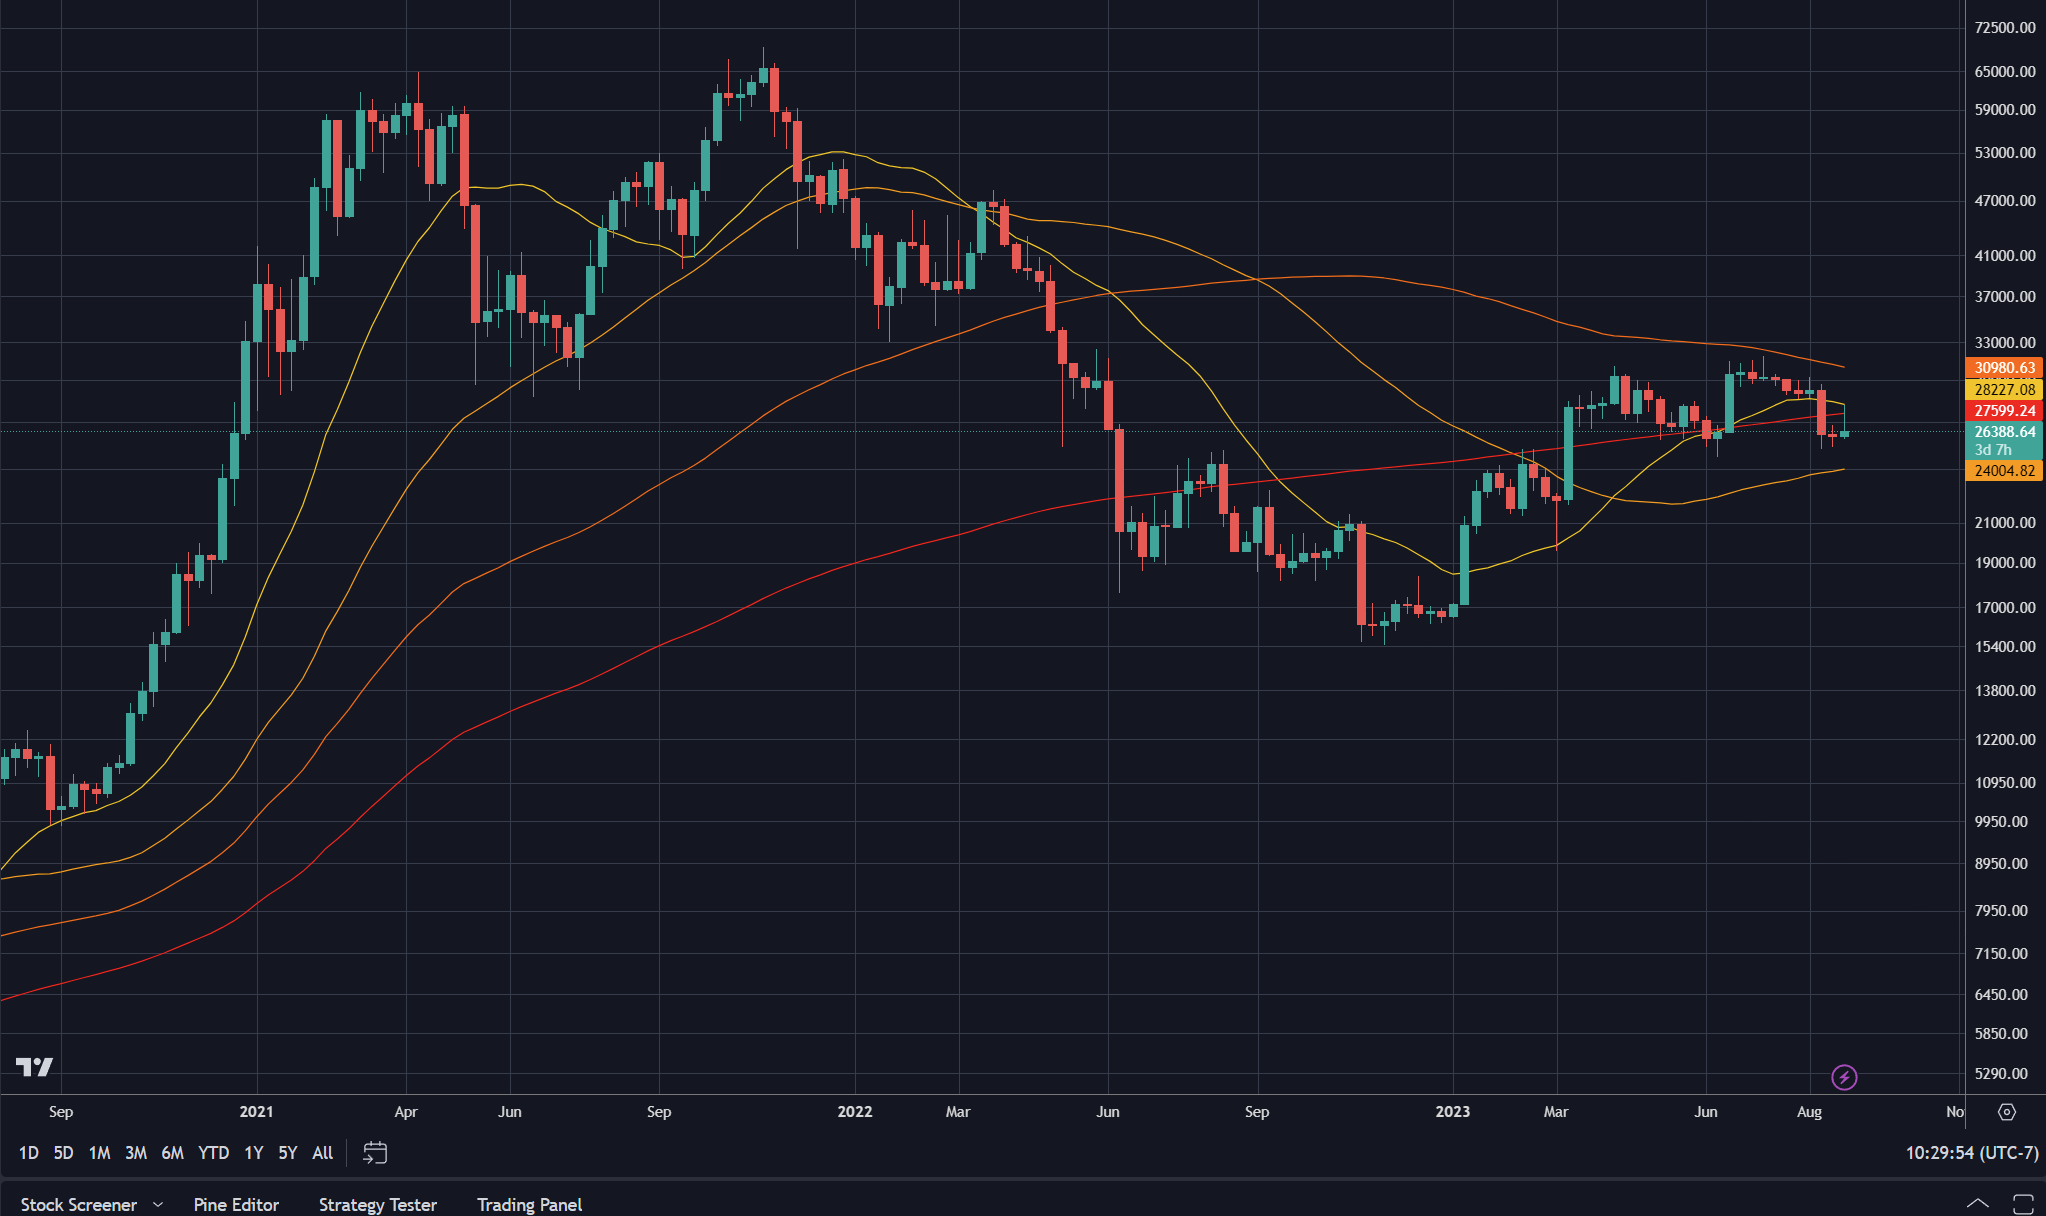Click the Stock Screener label

click(78, 1205)
